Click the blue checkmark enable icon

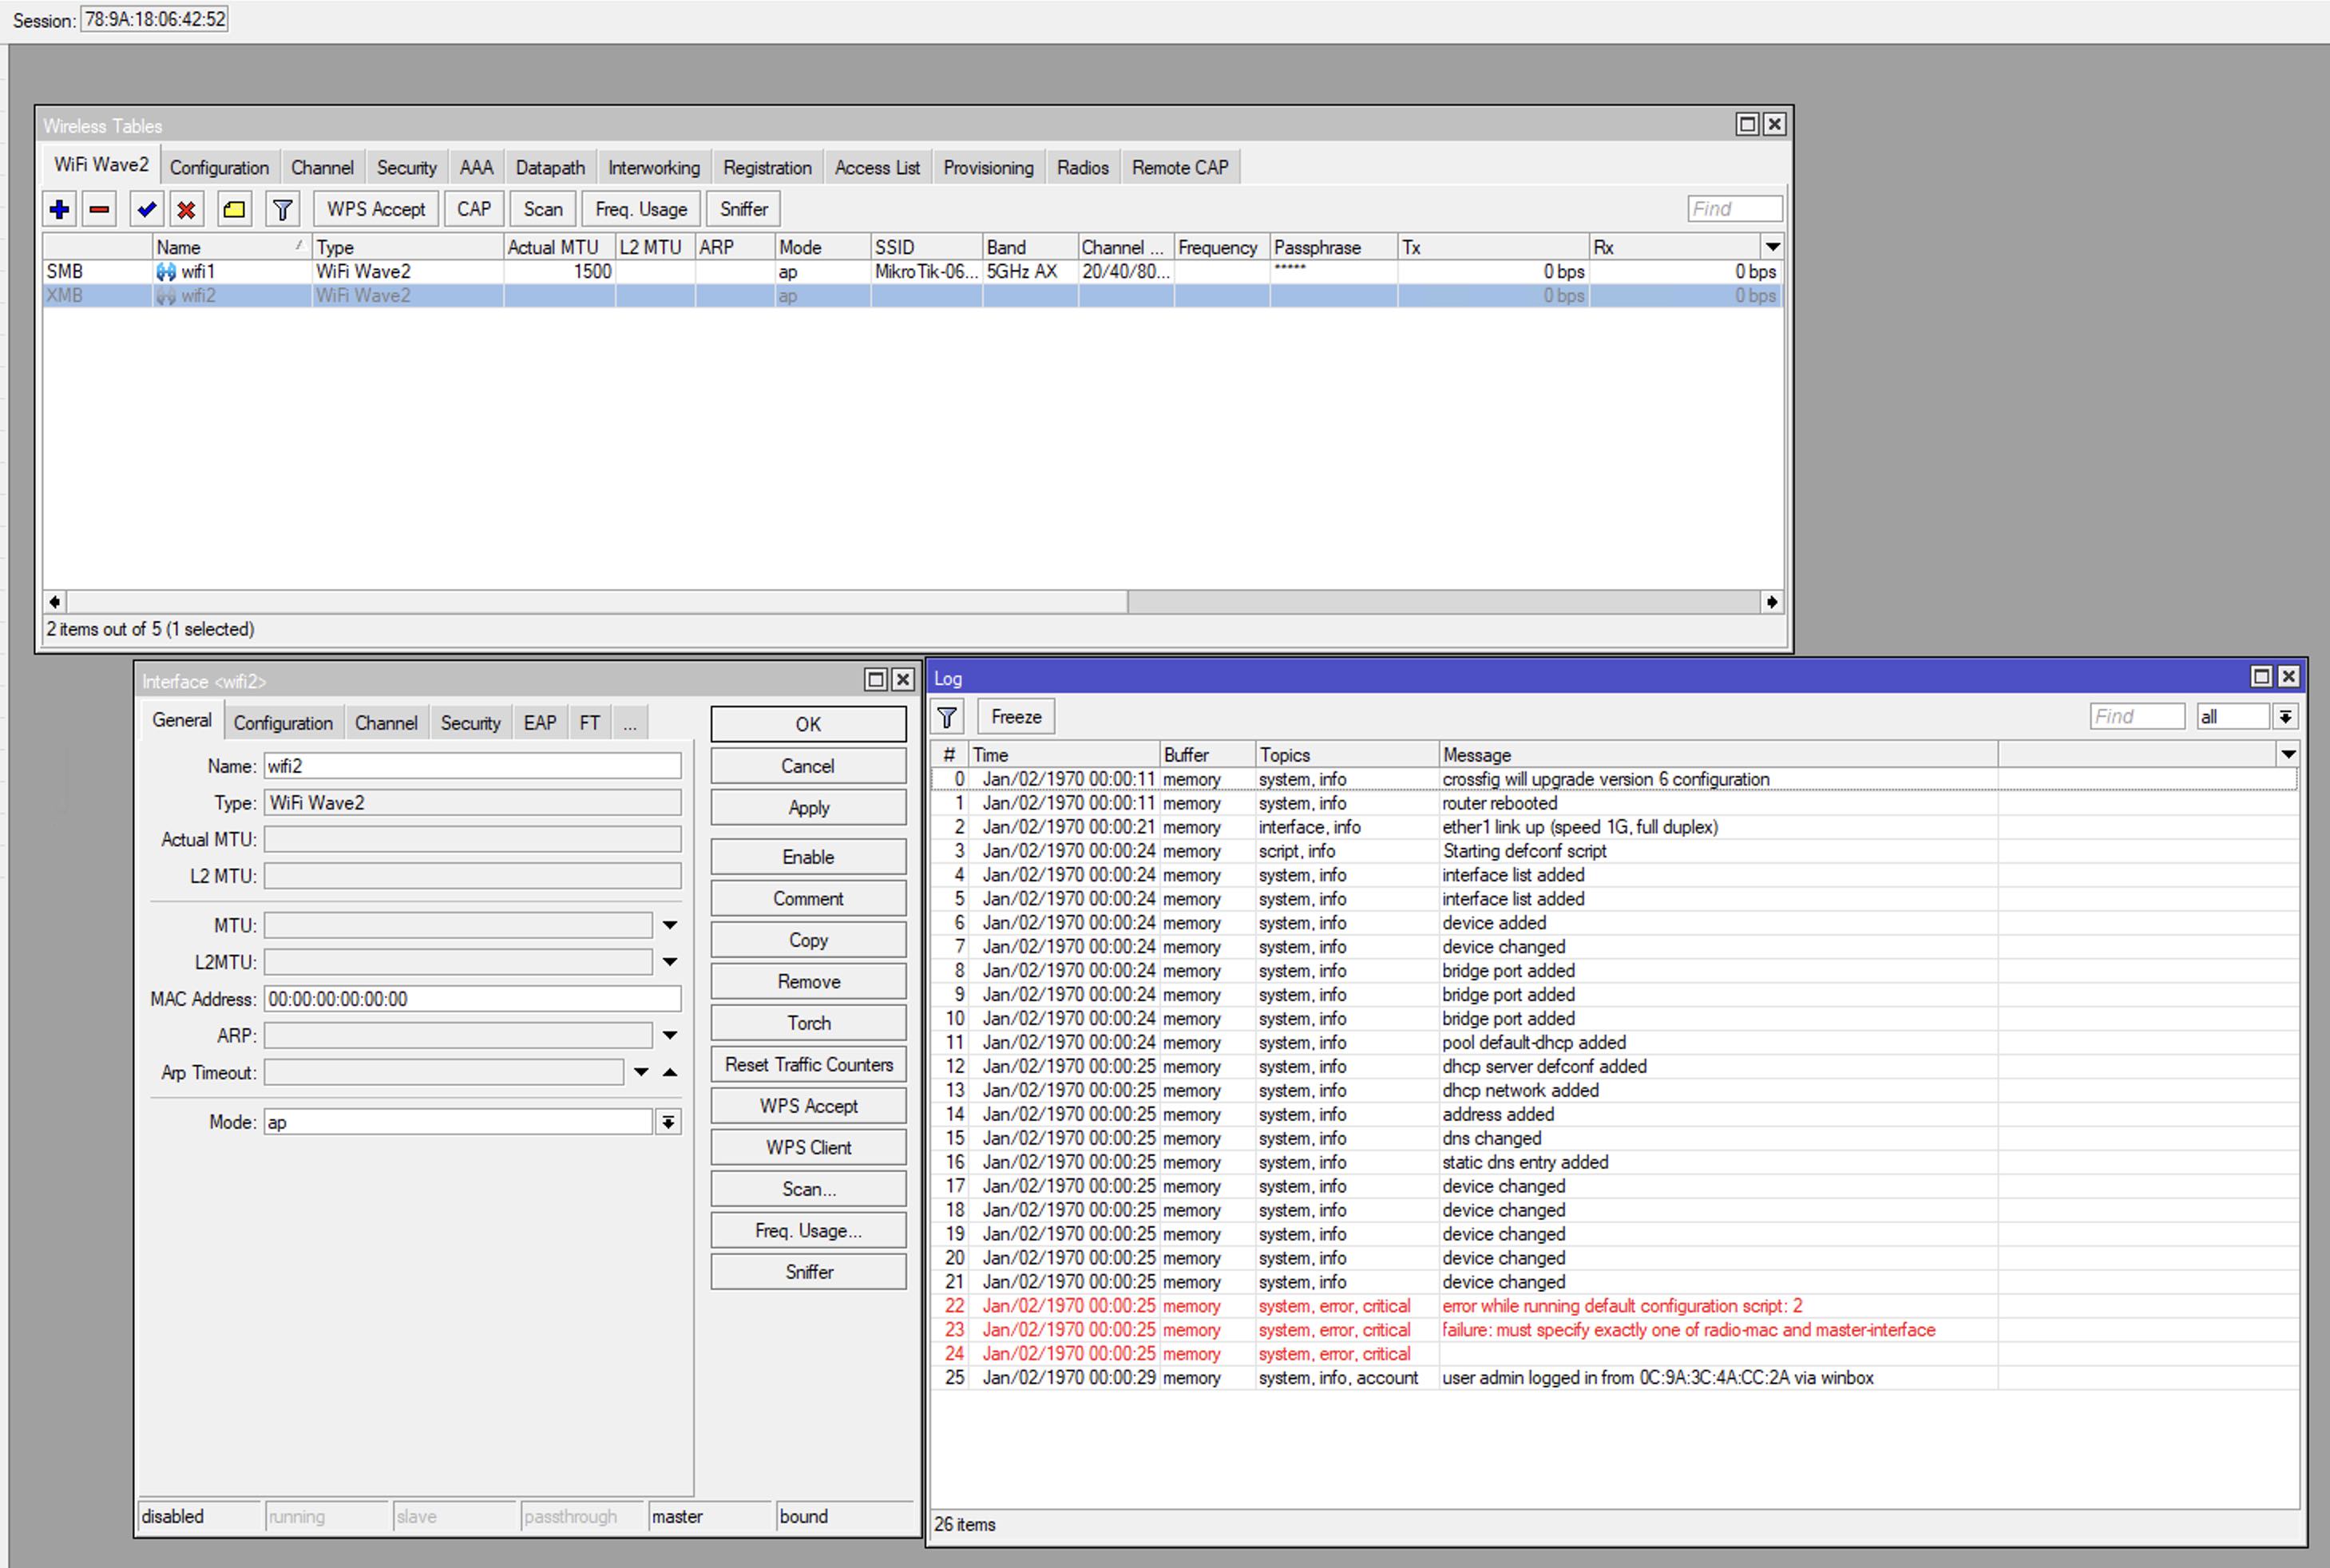(x=147, y=209)
